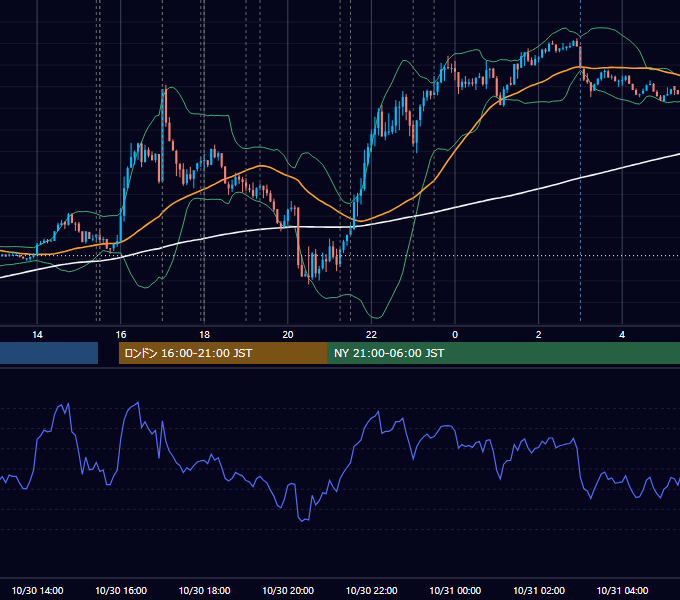
Task: Click the 14 hour label on price chart axis
Action: tap(37, 335)
